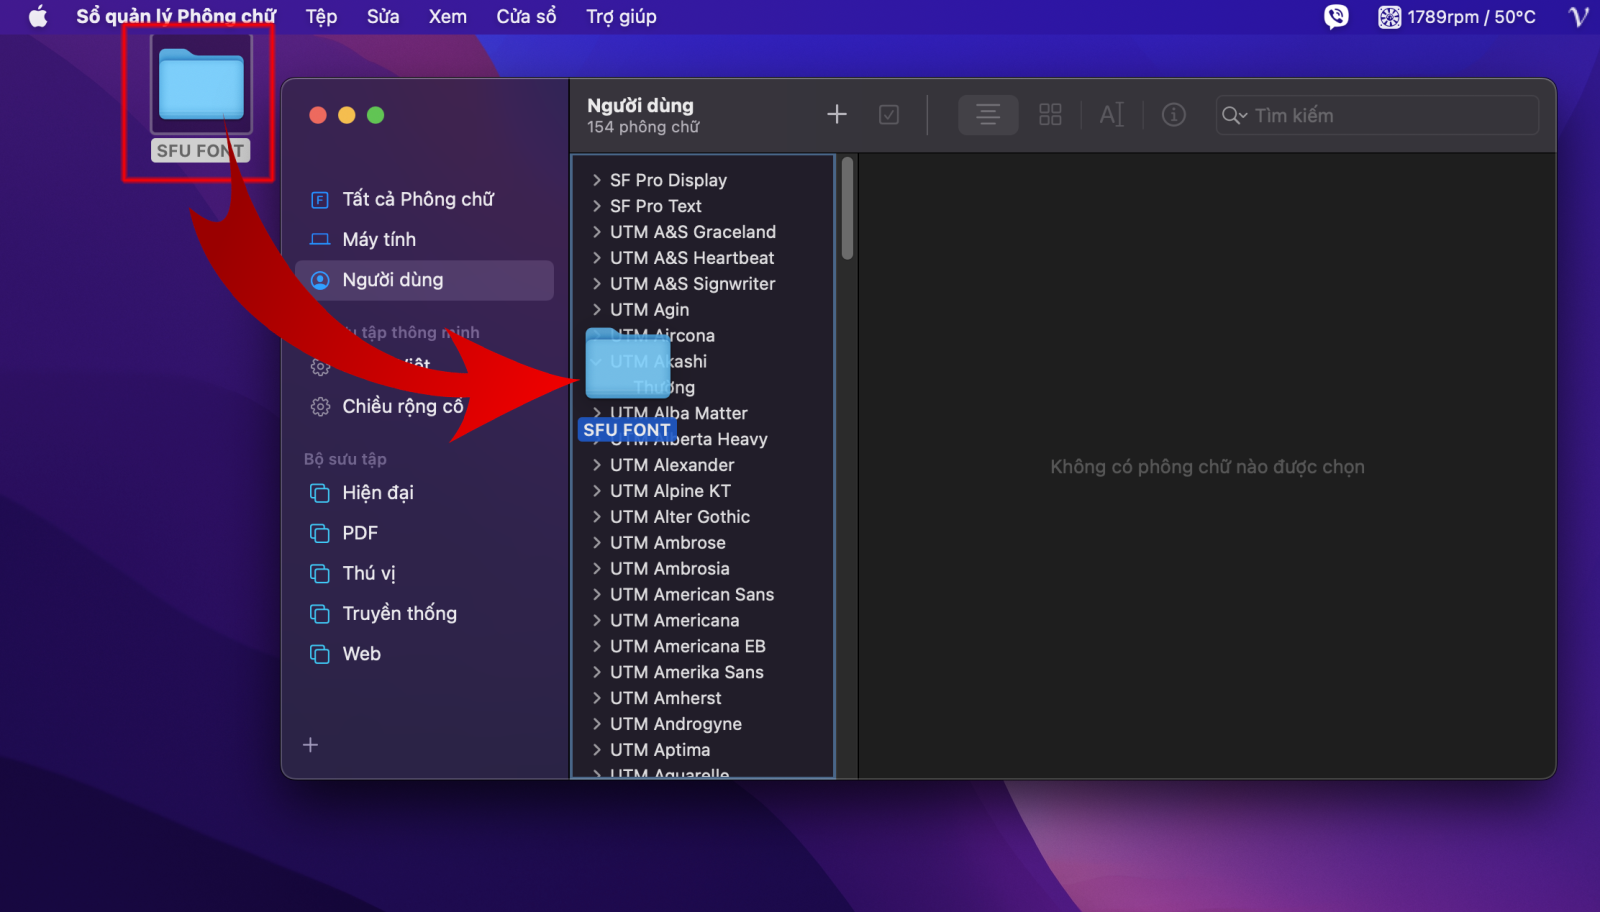Click the V input menu bar icon
1600x912 pixels.
click(x=1579, y=16)
